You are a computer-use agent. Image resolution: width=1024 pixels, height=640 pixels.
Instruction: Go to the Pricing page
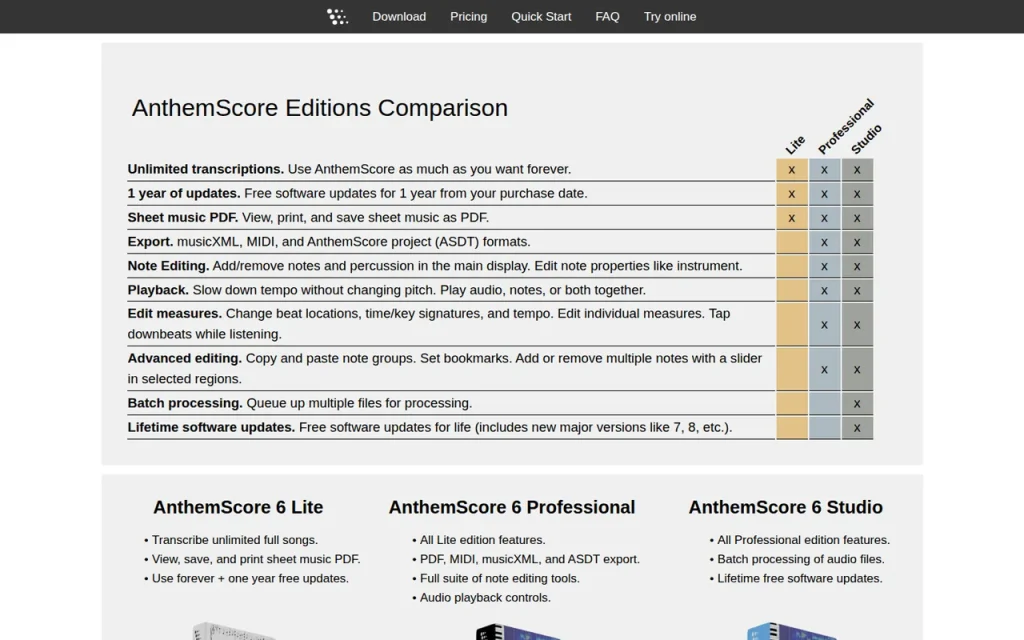[468, 16]
